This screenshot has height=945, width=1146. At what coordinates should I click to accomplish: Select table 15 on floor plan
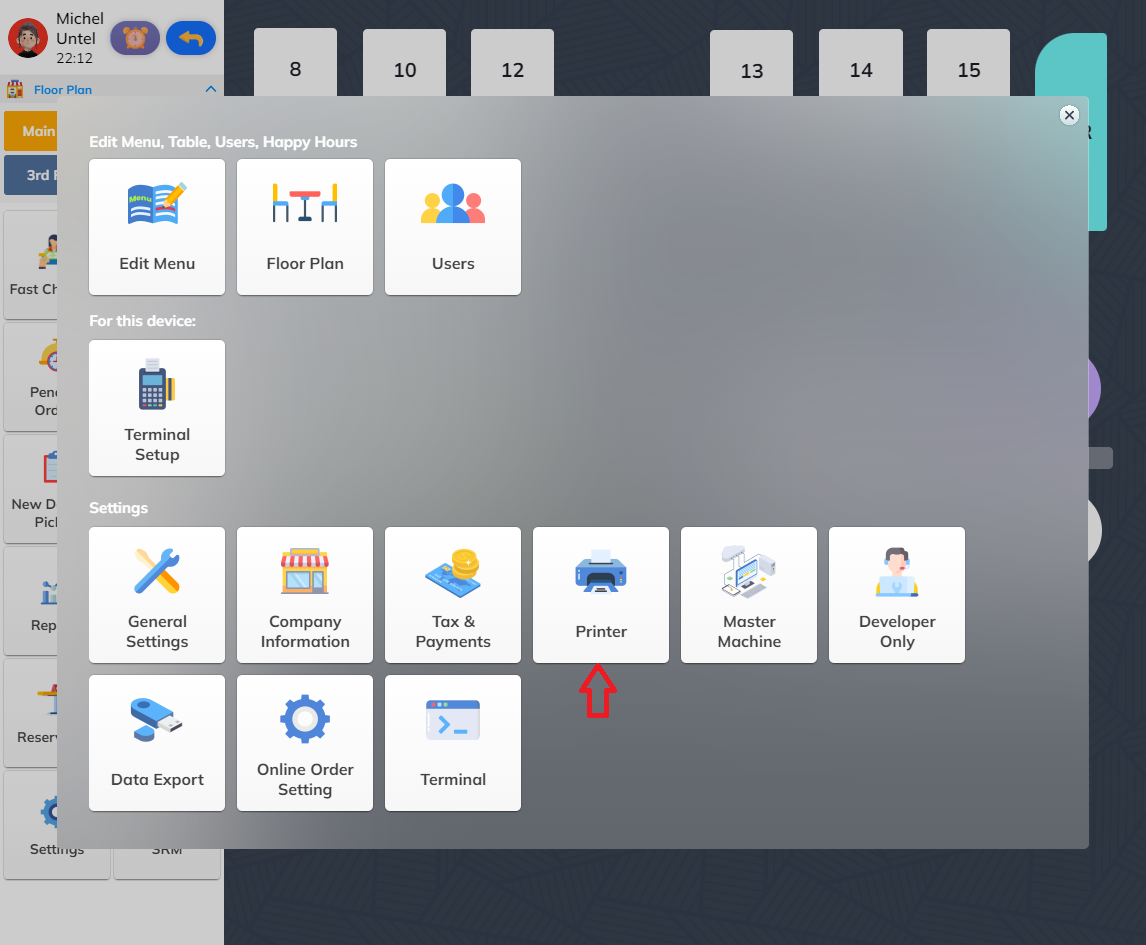tap(968, 63)
